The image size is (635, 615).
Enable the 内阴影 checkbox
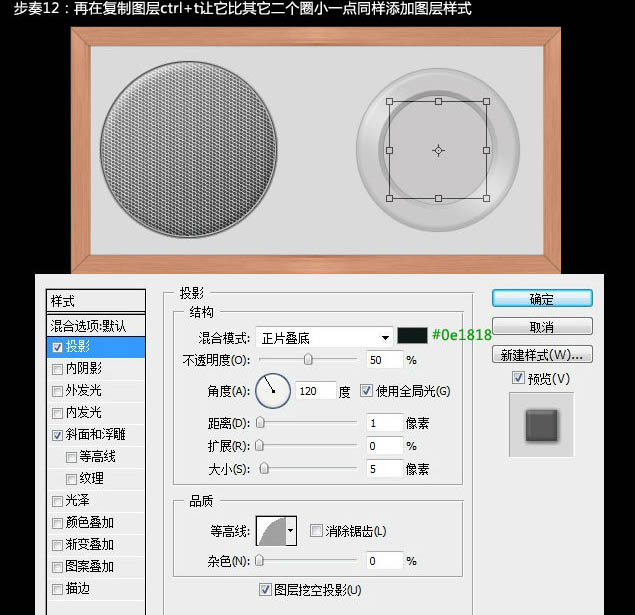click(58, 369)
